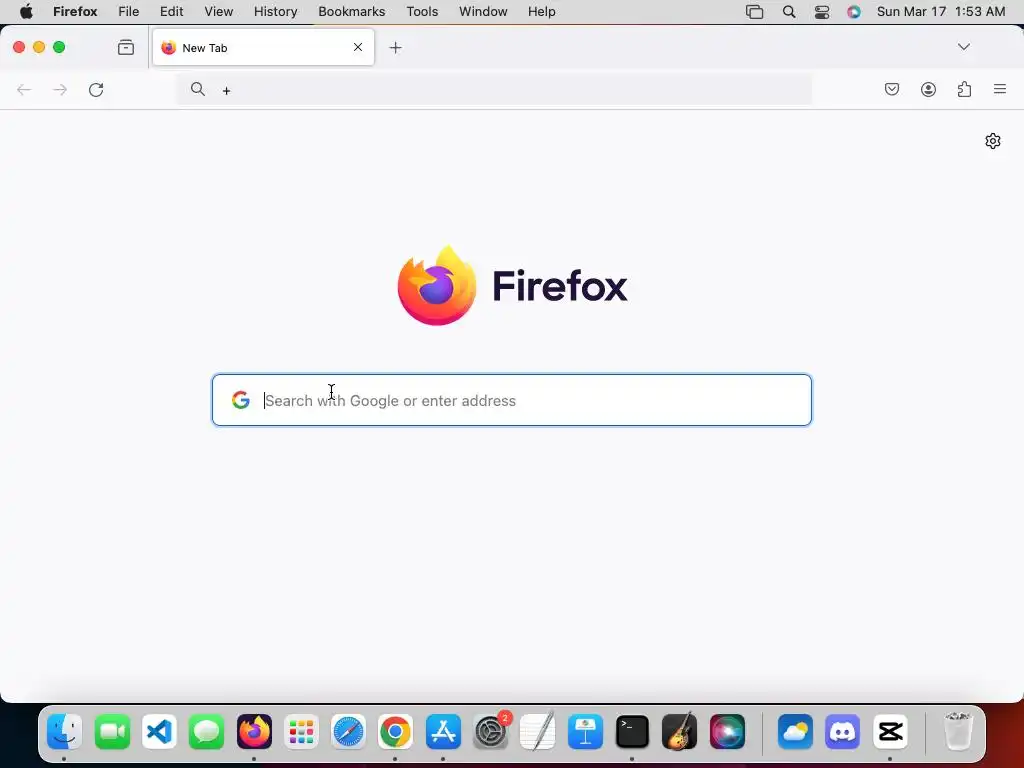Screen dimensions: 1024x768
Task: Open Spotlight search in menu bar
Action: pyautogui.click(x=789, y=12)
